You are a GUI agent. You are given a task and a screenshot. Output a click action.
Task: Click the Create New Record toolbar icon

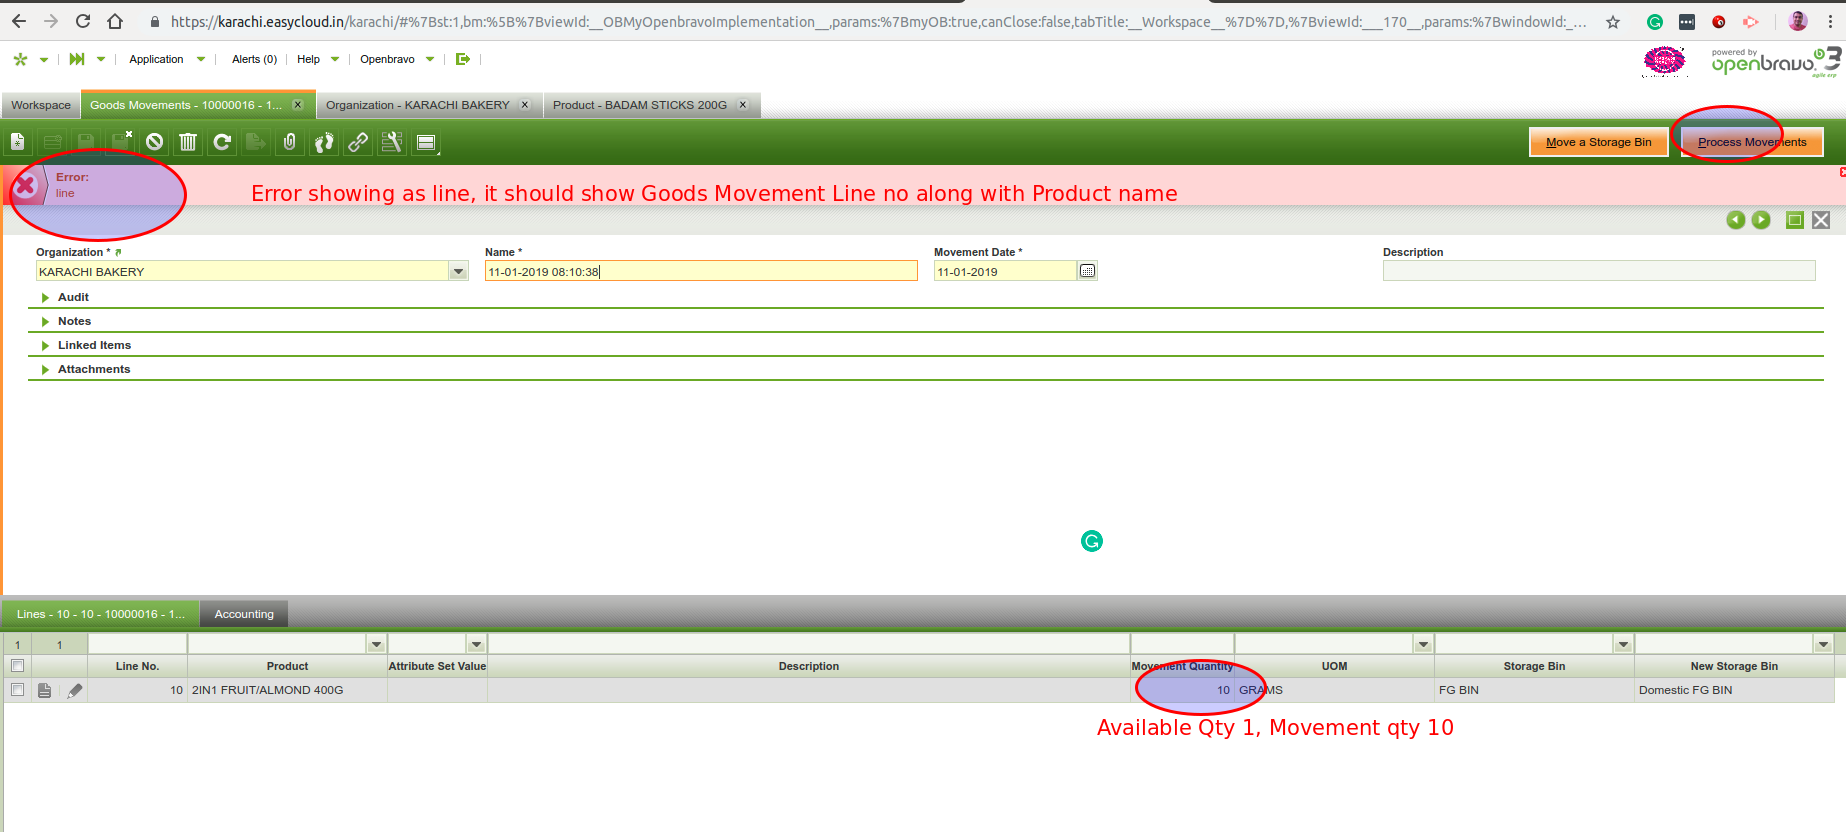coord(18,142)
